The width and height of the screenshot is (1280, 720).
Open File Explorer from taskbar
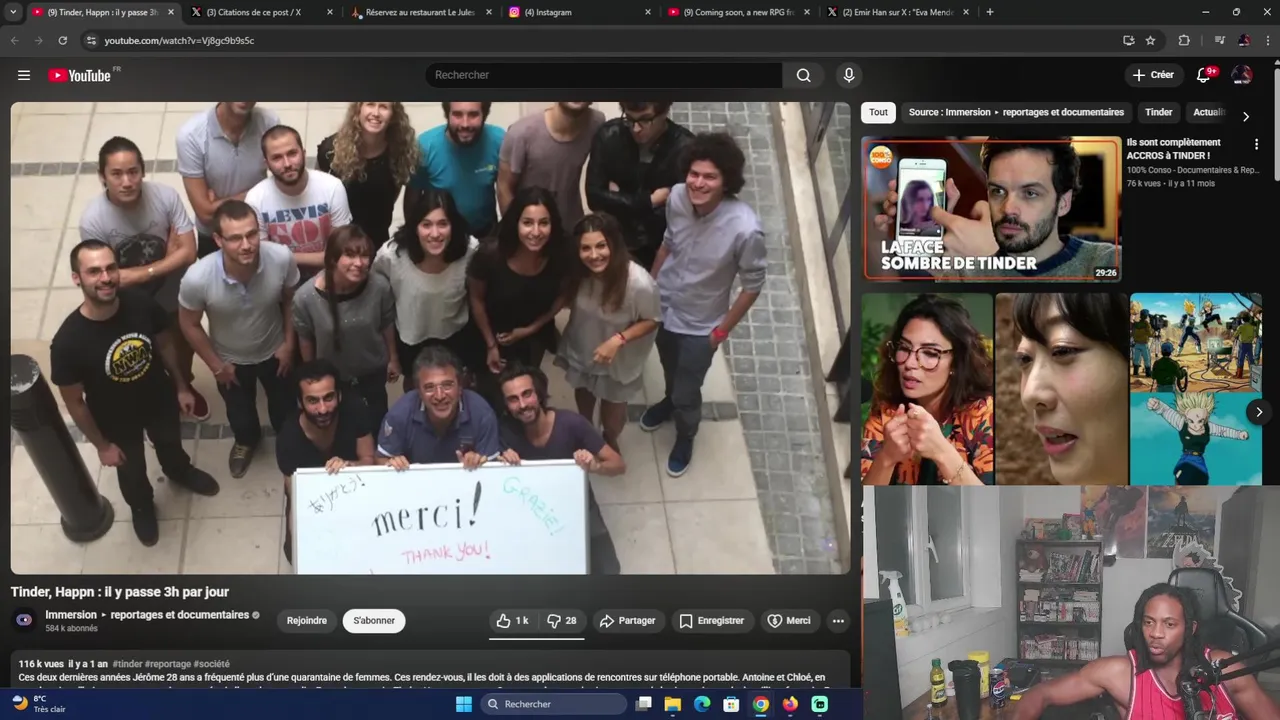coord(673,704)
